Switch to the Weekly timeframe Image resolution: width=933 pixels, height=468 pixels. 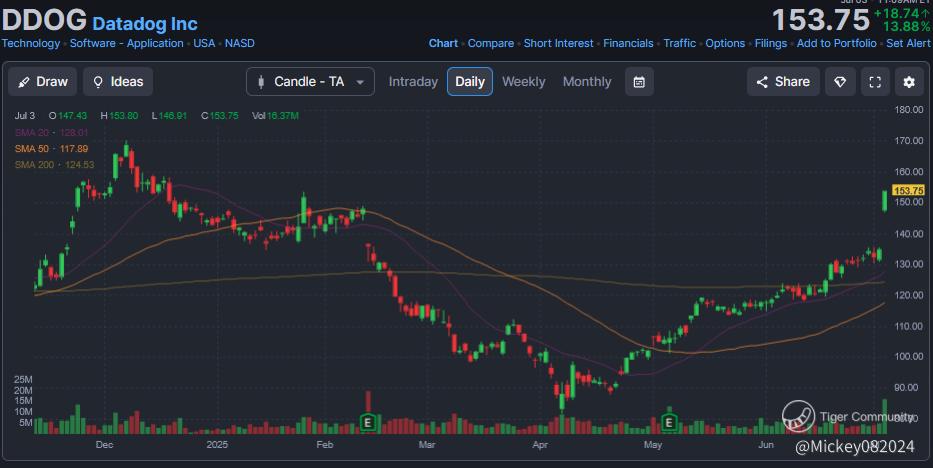(524, 81)
